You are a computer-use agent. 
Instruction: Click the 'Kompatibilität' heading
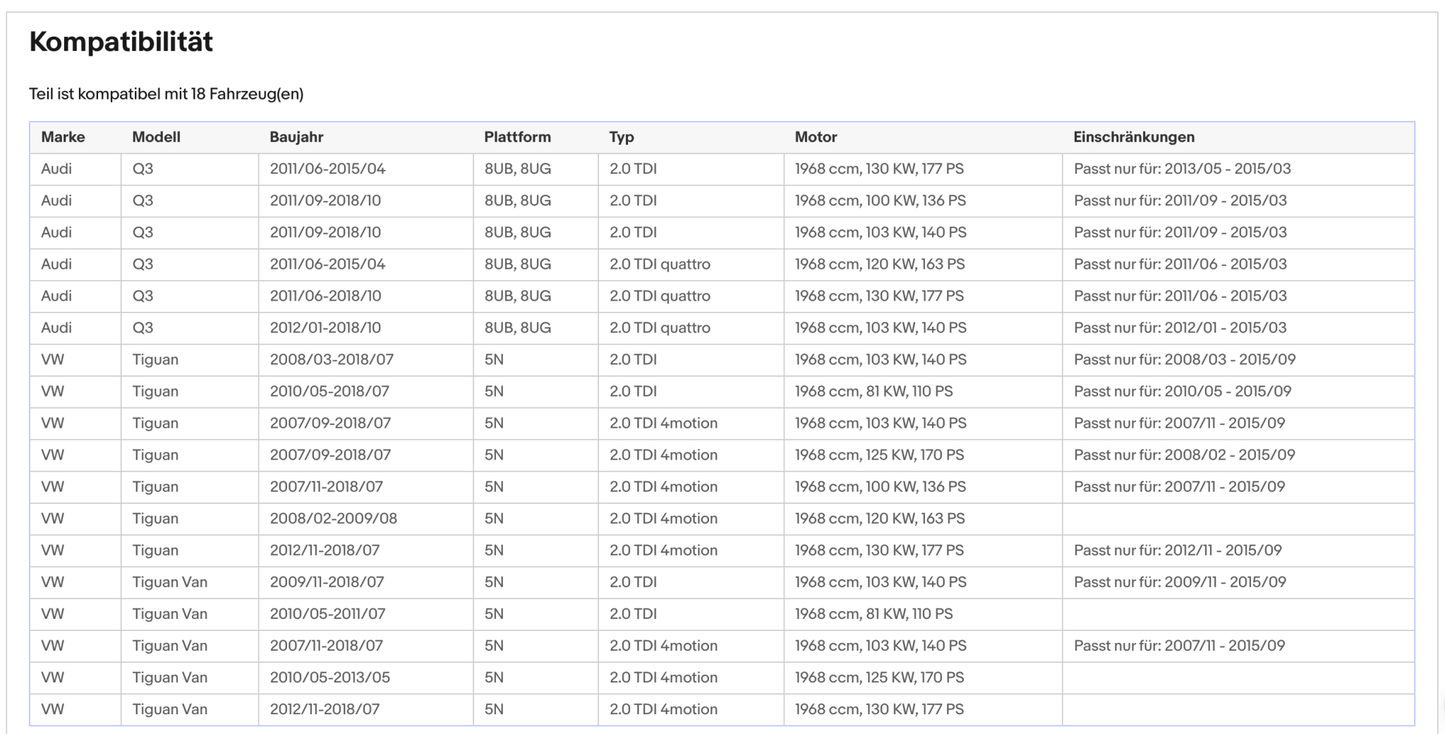tap(121, 42)
